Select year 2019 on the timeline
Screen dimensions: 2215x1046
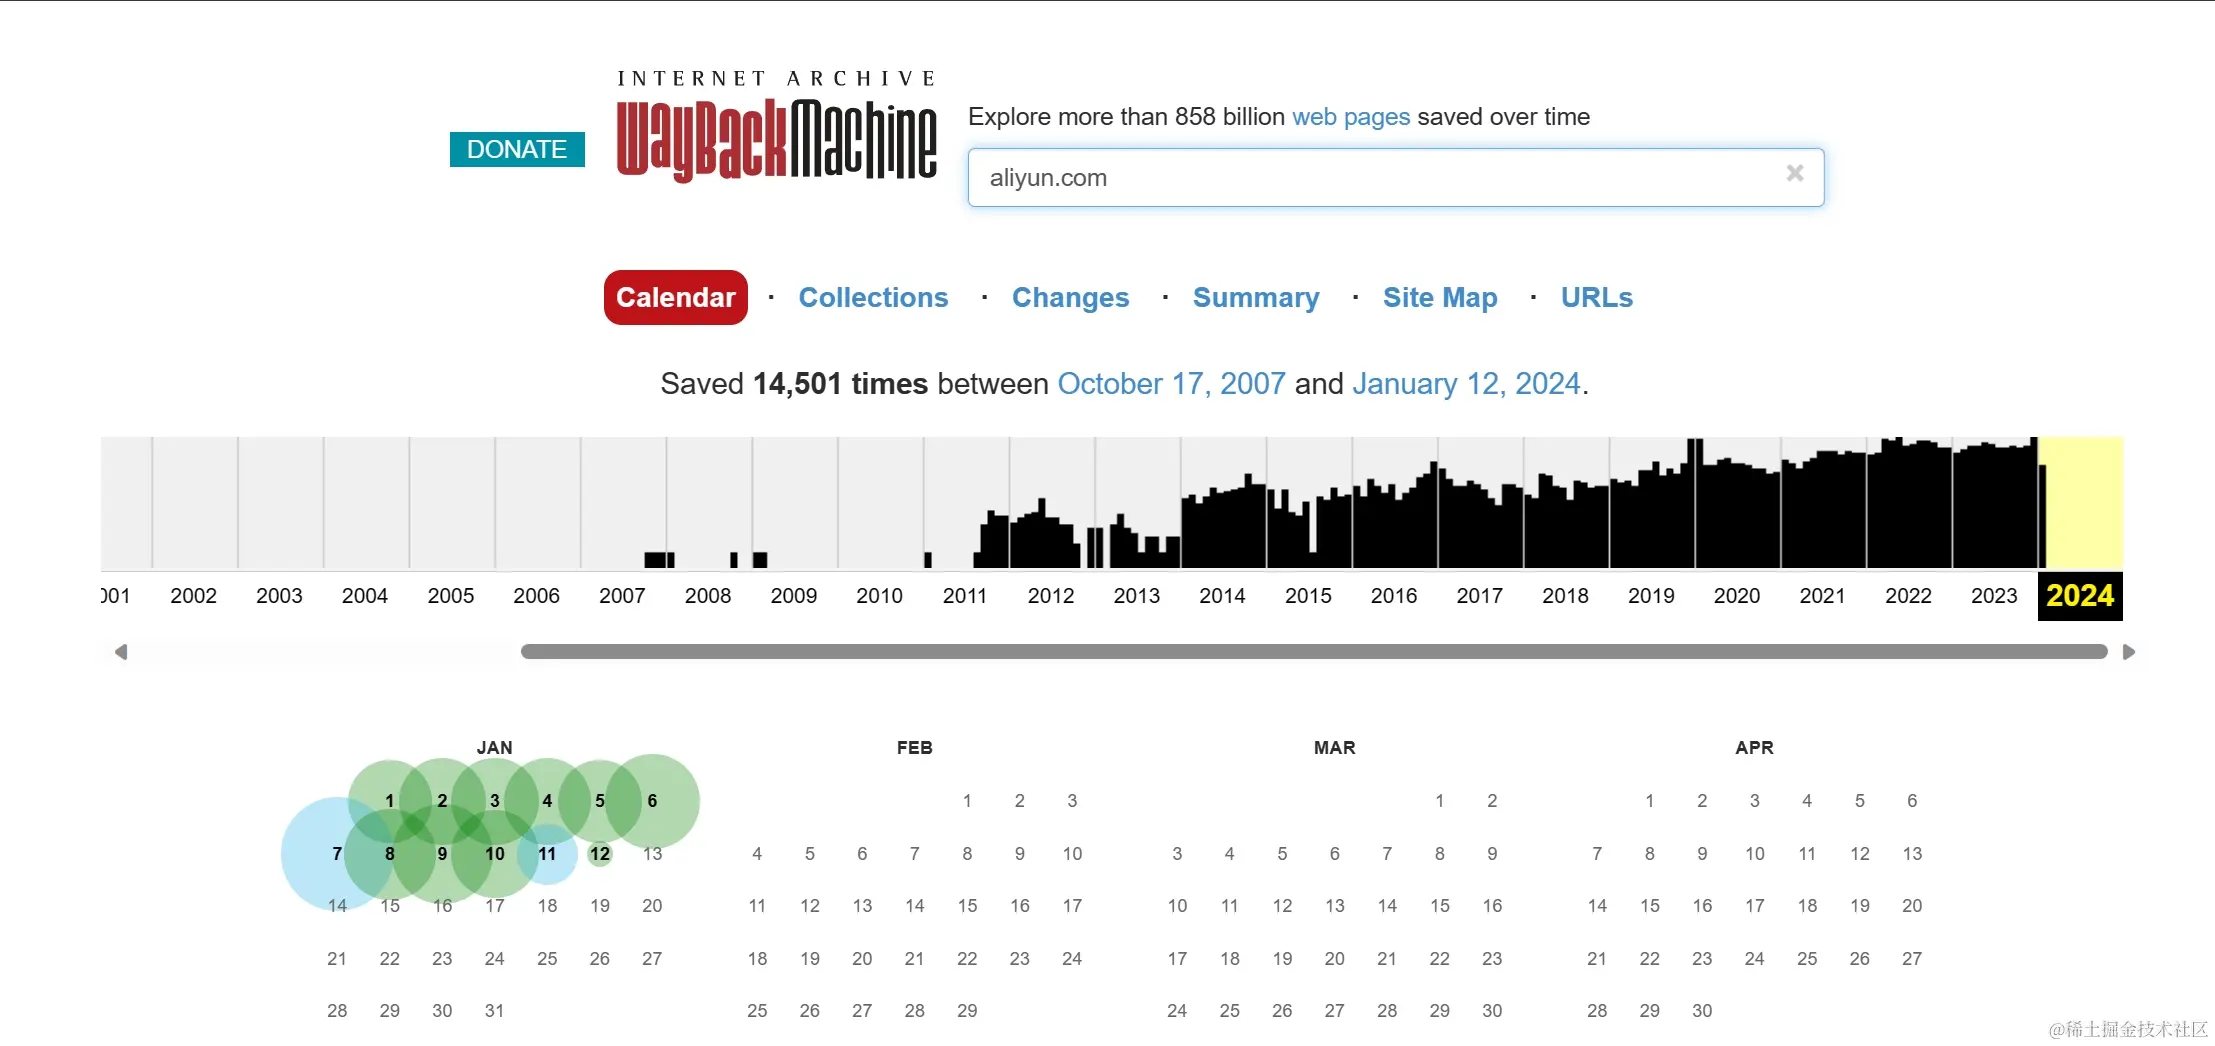[1651, 596]
